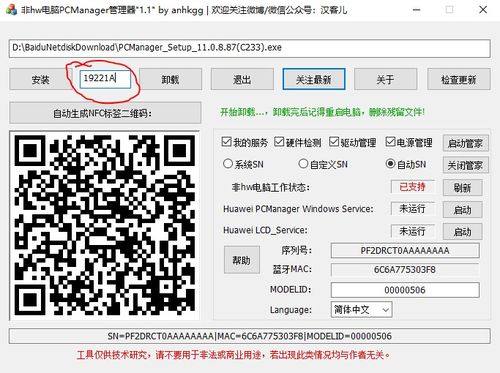Viewport: 500px width, 373px height.
Task: Click the 序列号 field with PF2DRCT0AAAAAAAA
Action: click(x=405, y=250)
